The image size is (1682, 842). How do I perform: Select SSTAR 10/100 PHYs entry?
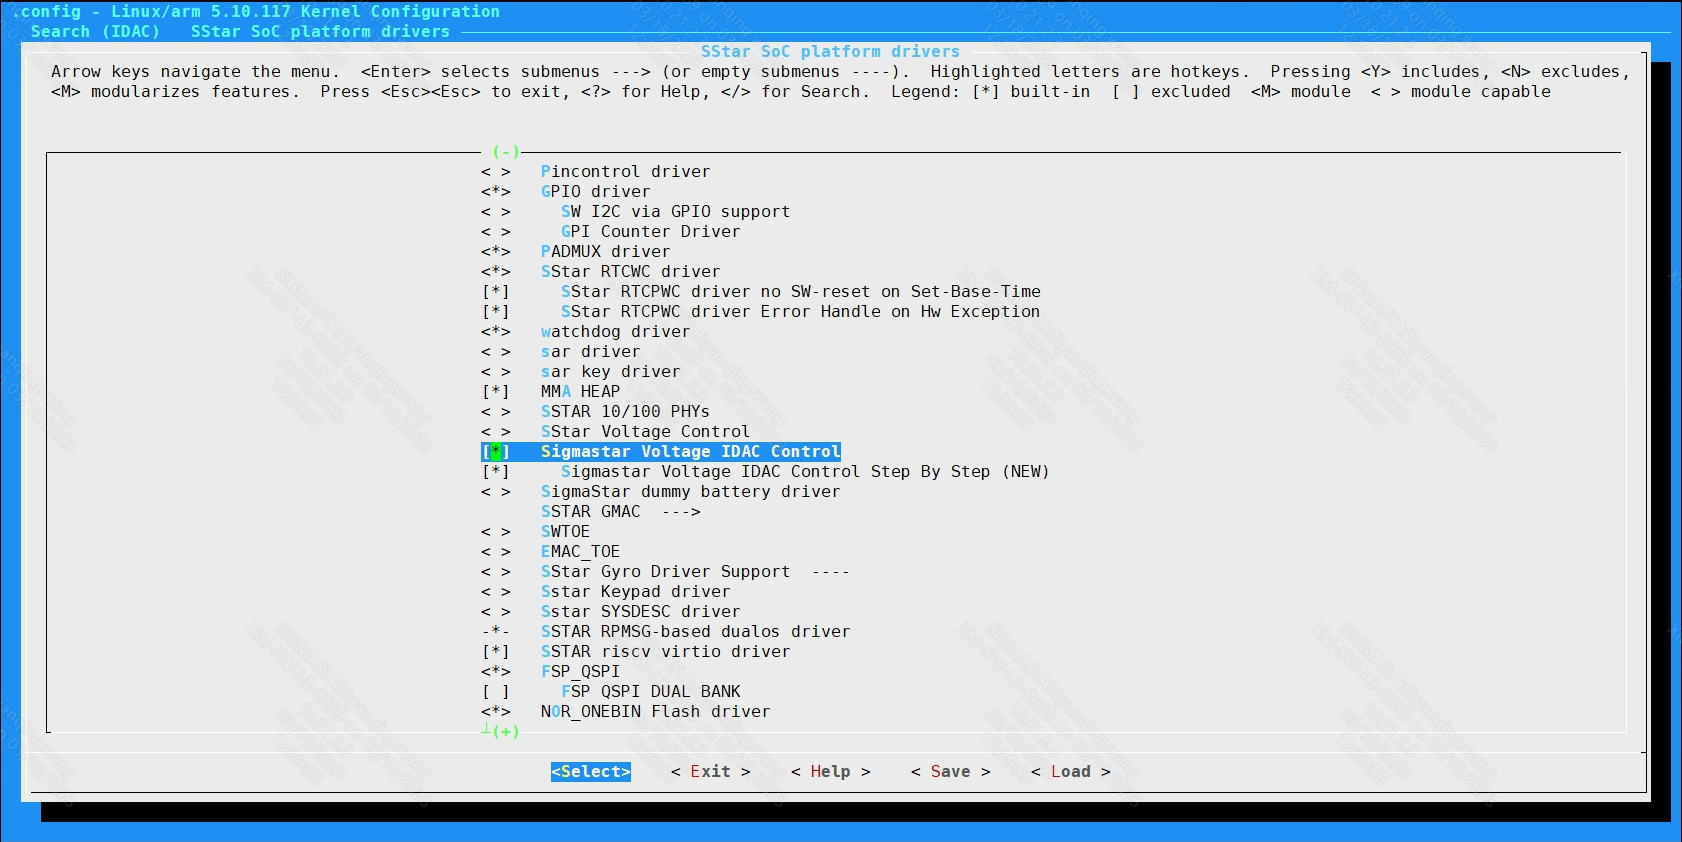coord(625,412)
